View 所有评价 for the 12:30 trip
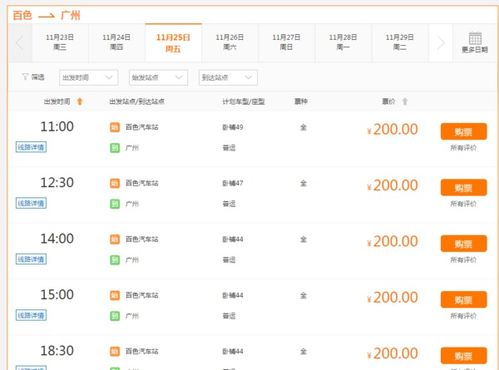 [463, 204]
